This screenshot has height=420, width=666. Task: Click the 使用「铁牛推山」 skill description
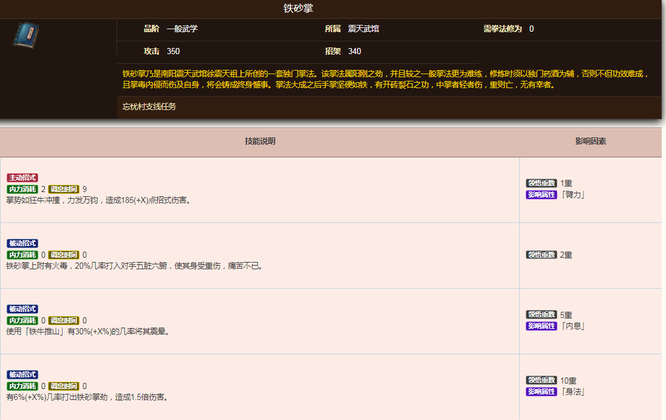tap(88, 331)
